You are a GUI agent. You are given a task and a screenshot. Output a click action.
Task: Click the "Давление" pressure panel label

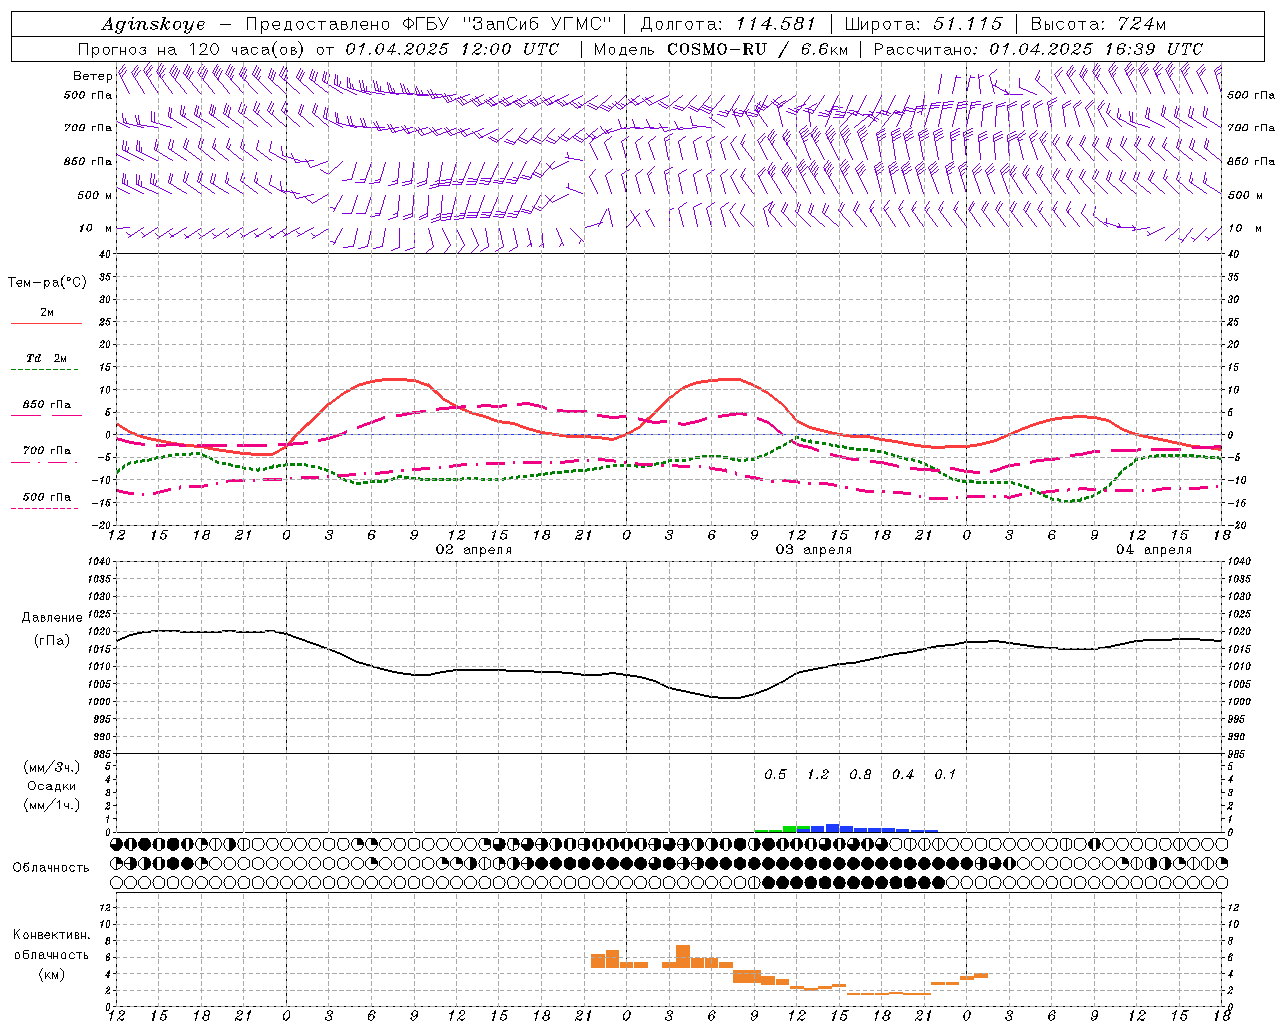(x=52, y=618)
